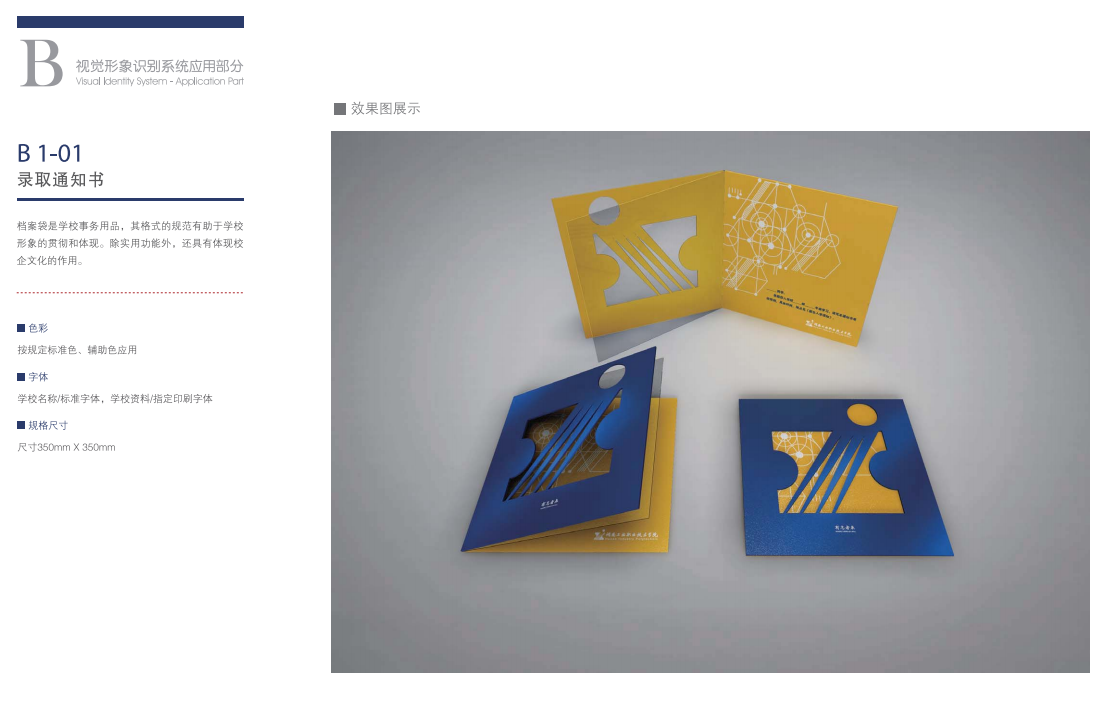Click the yellow circle on the right blue cover
The width and height of the screenshot is (1115, 709).
(x=861, y=414)
